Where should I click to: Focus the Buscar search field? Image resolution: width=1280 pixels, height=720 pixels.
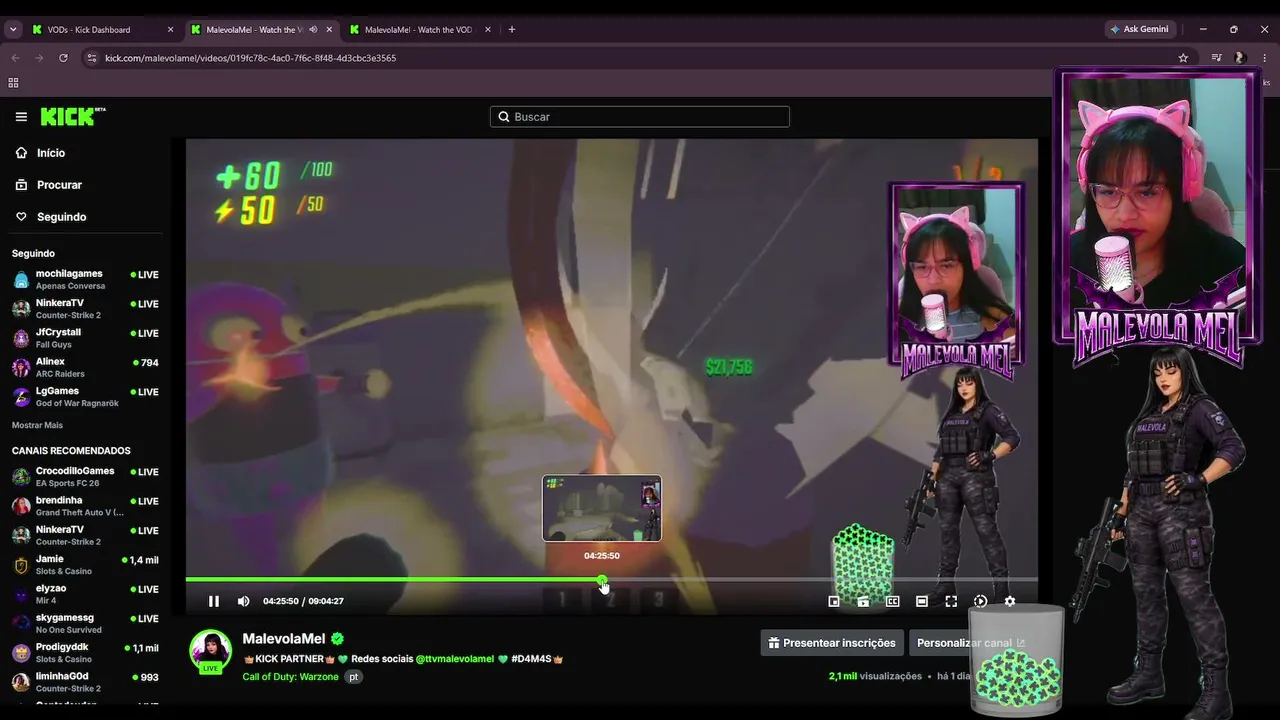(x=640, y=117)
